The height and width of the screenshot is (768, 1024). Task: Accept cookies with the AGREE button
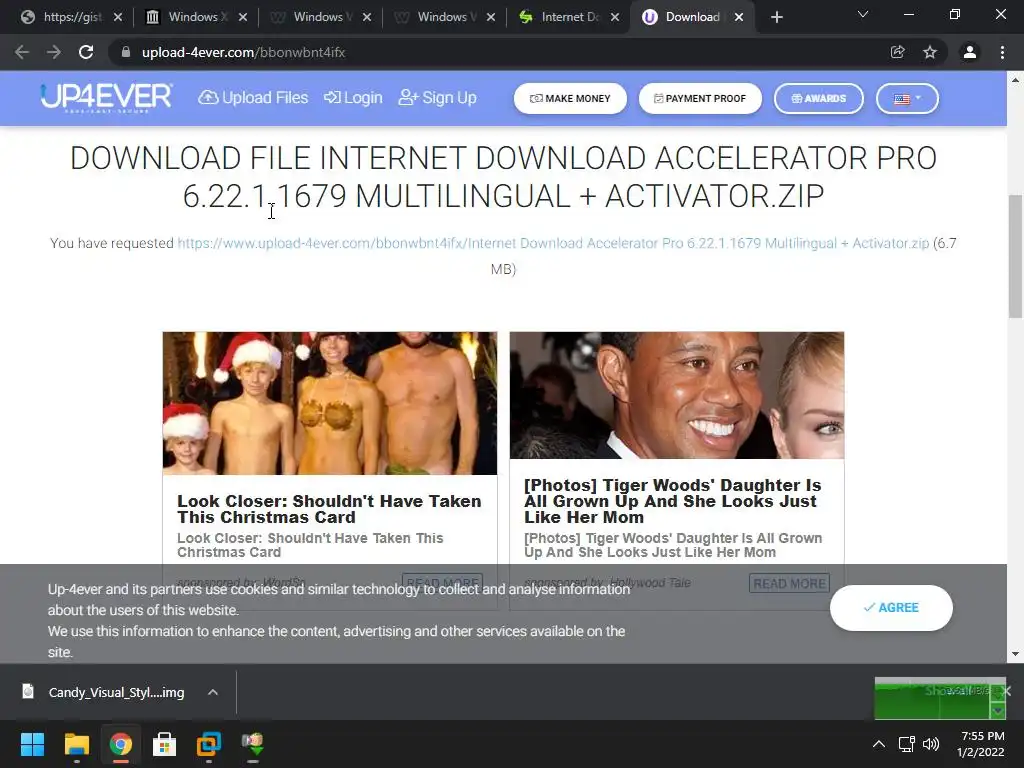891,607
